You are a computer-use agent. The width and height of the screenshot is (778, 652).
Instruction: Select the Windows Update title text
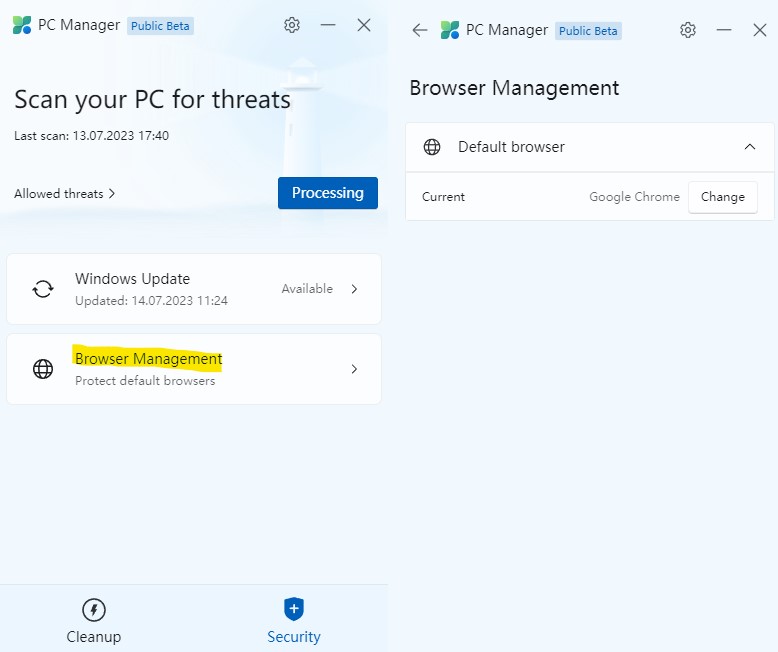click(132, 279)
